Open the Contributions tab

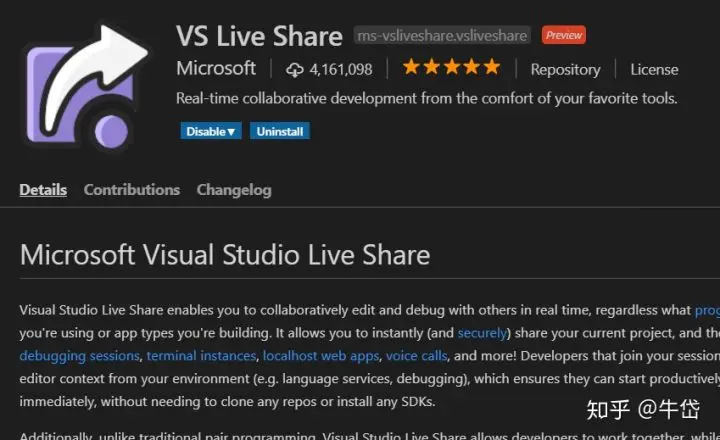[x=132, y=189]
